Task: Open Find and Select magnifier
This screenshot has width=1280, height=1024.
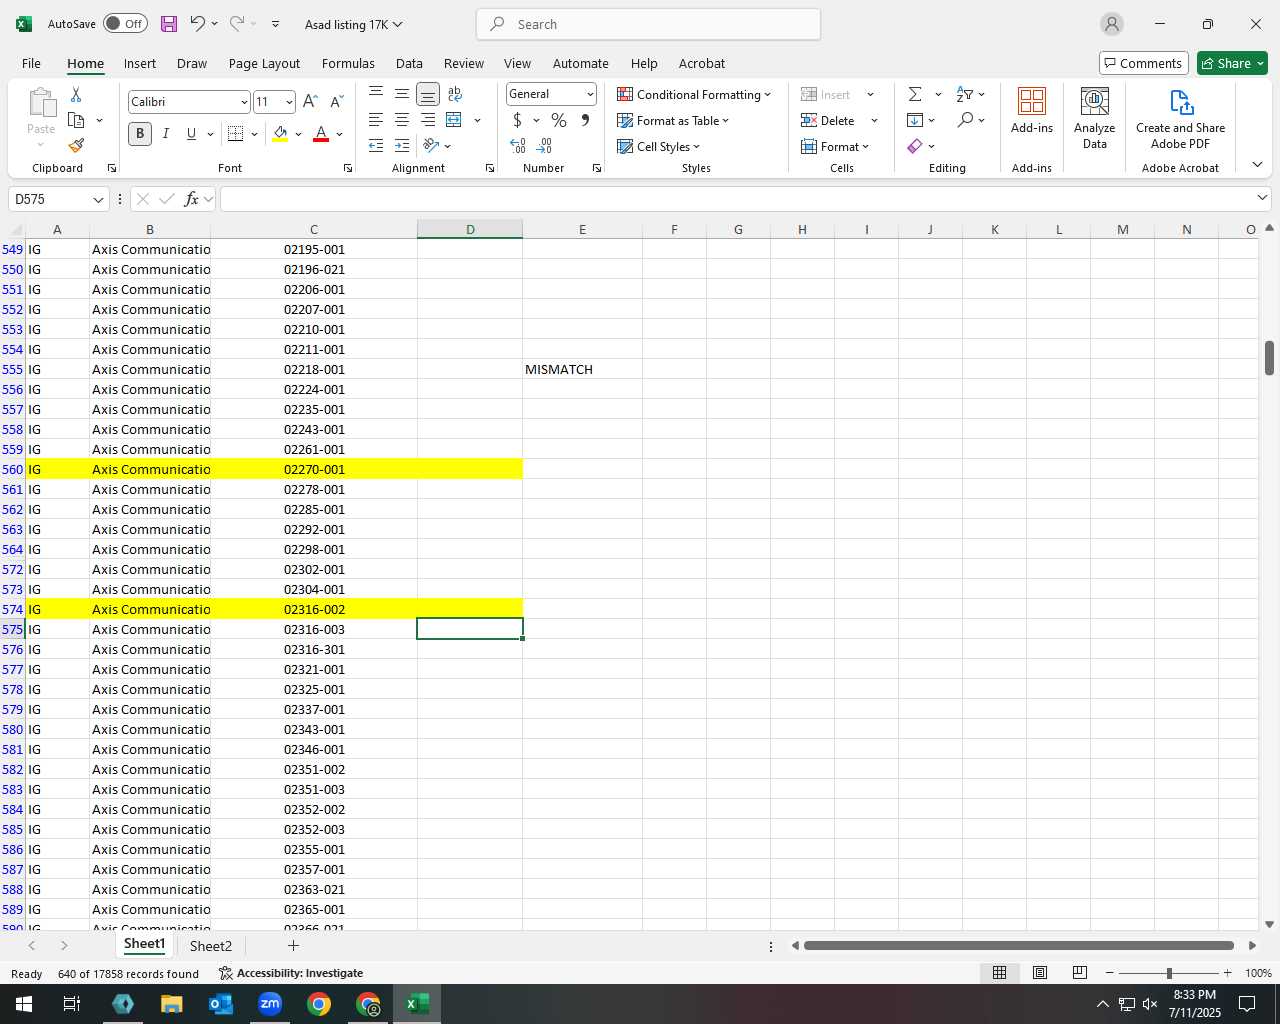Action: pos(965,120)
